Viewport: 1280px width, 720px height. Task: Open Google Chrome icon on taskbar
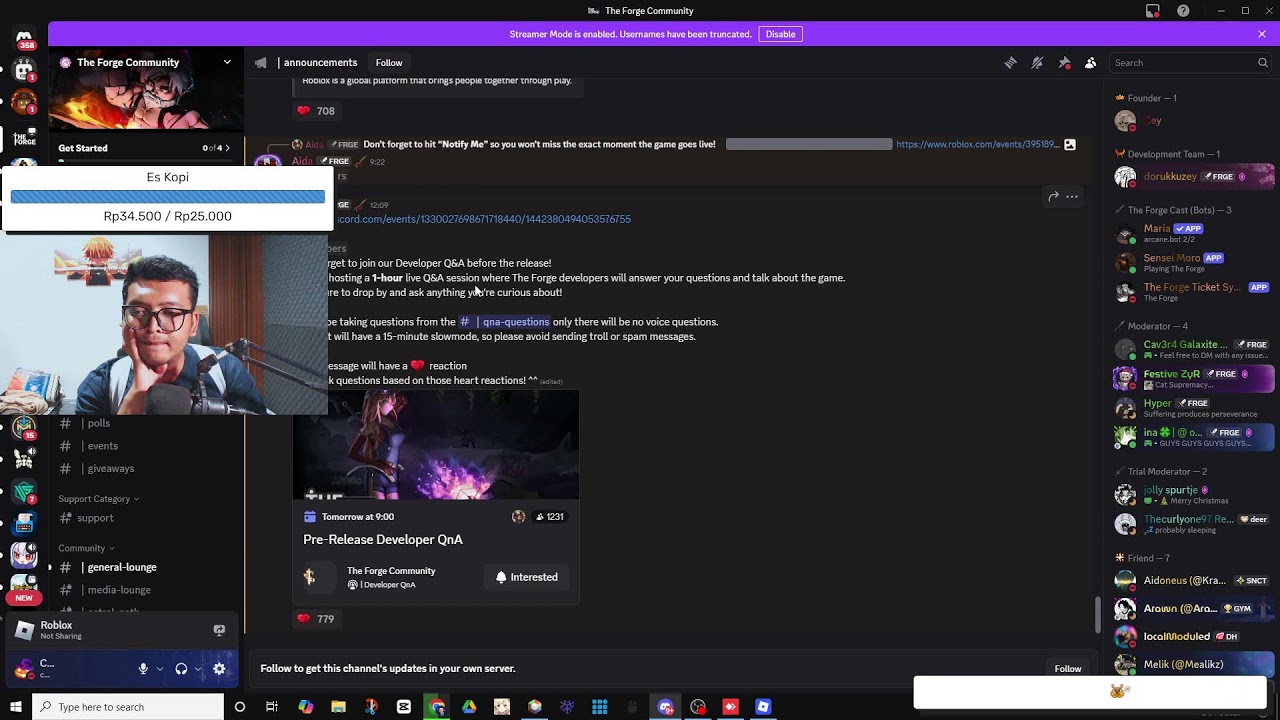(x=437, y=707)
